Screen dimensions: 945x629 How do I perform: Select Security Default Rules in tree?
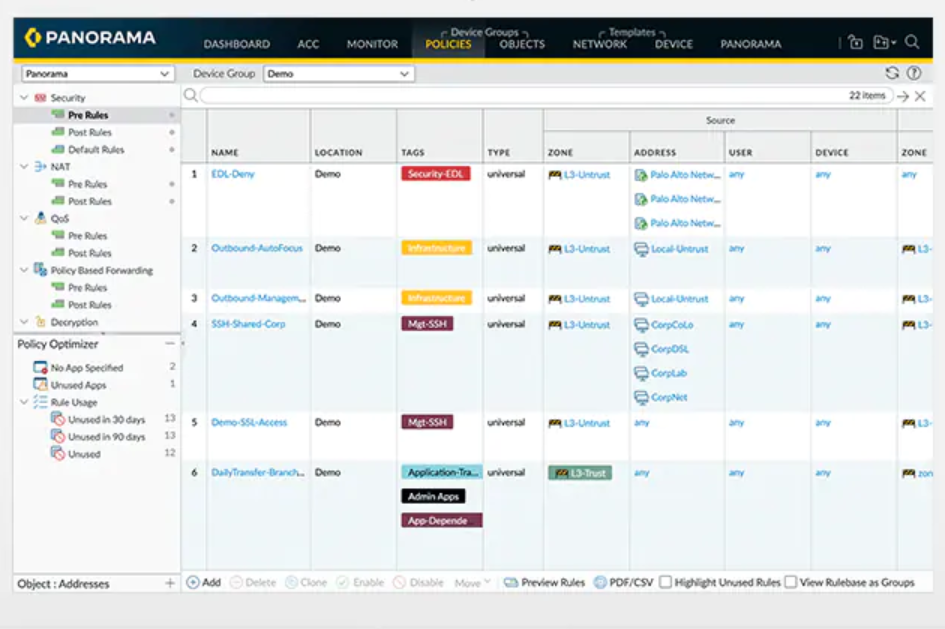tap(96, 149)
